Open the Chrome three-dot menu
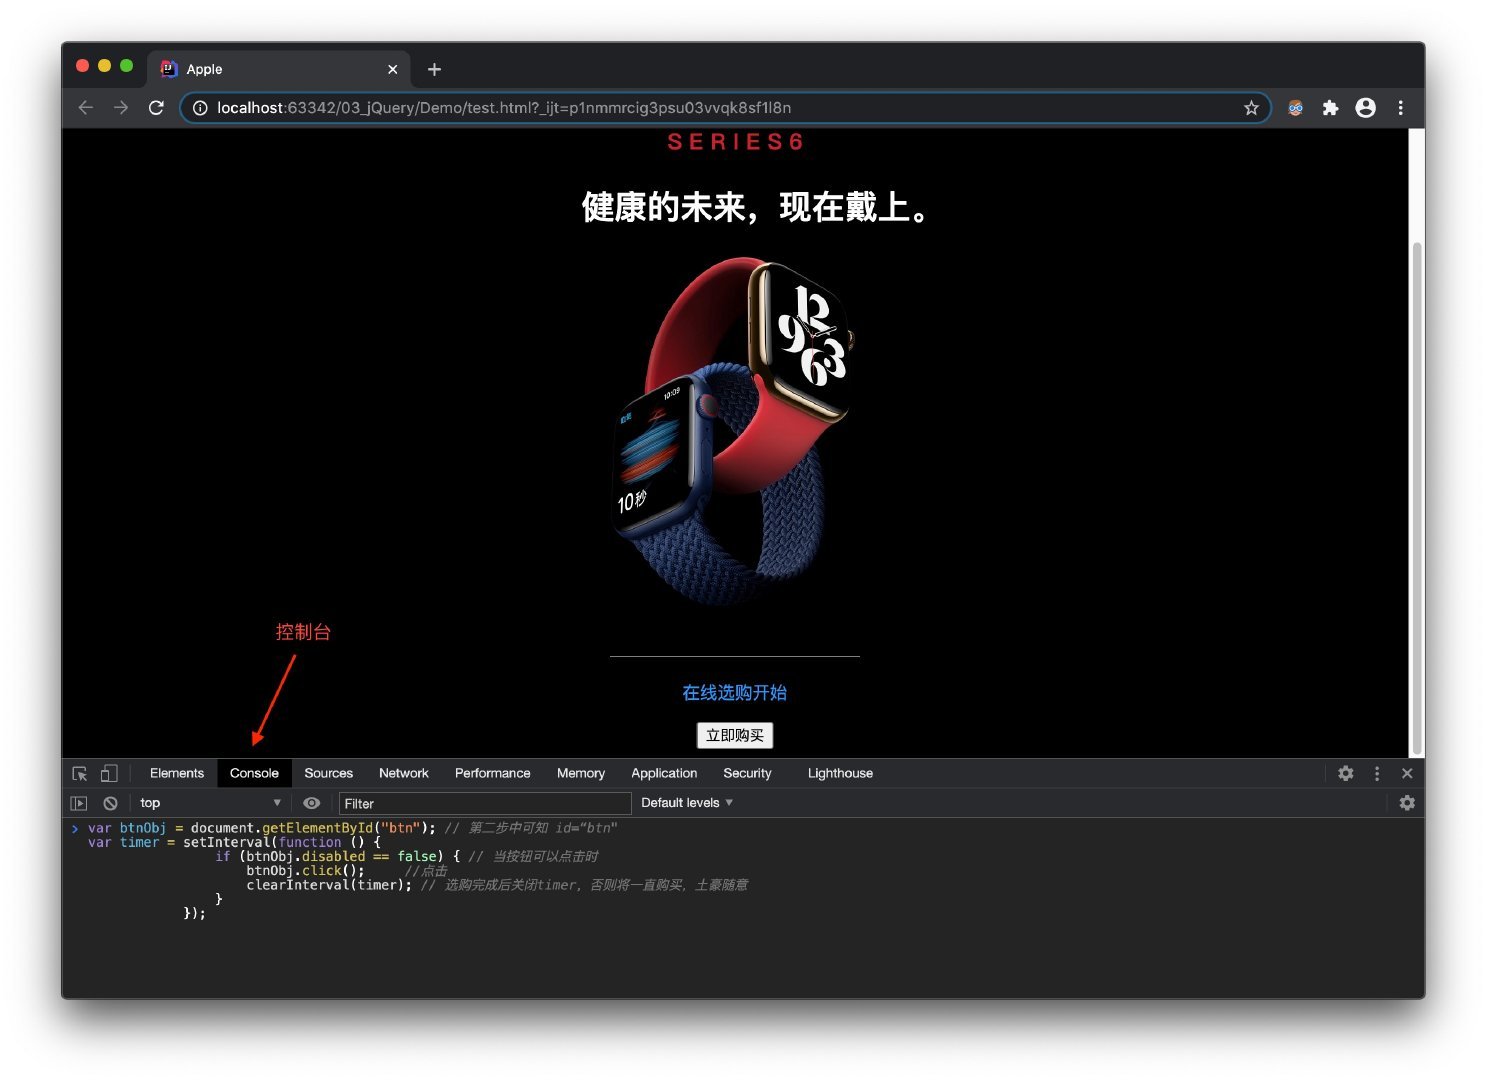The width and height of the screenshot is (1486, 1080). pos(1400,108)
